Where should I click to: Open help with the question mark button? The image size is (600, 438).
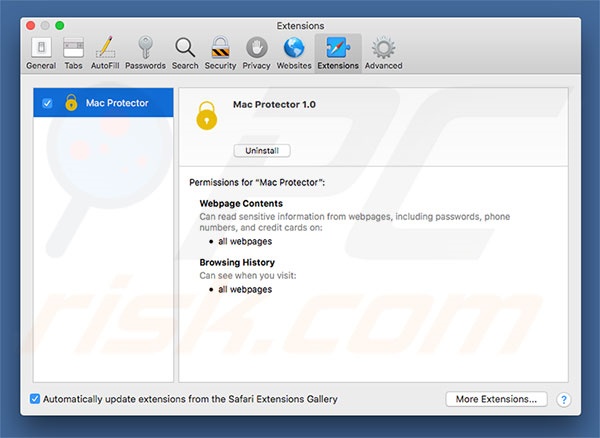tap(563, 399)
